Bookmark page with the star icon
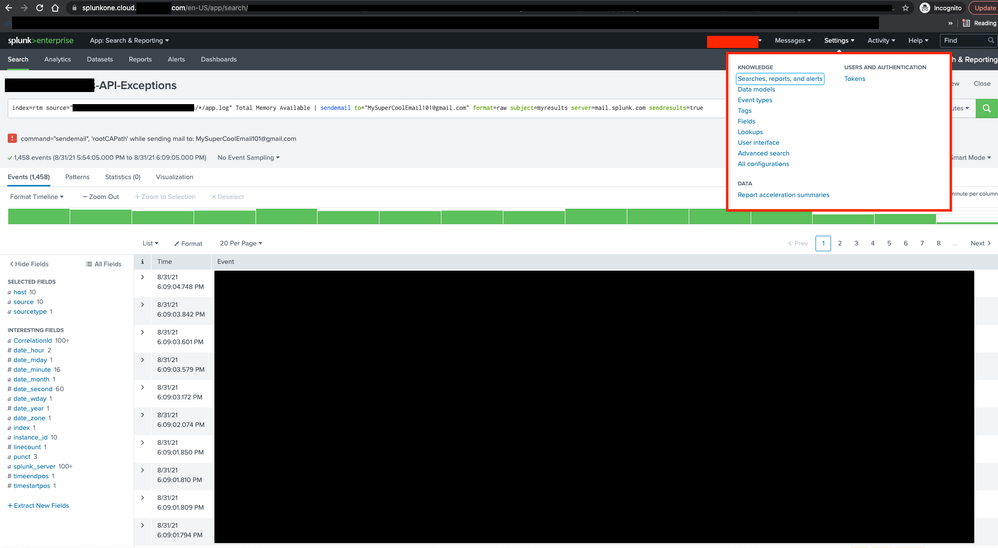Viewport: 998px width, 548px height. coord(905,8)
